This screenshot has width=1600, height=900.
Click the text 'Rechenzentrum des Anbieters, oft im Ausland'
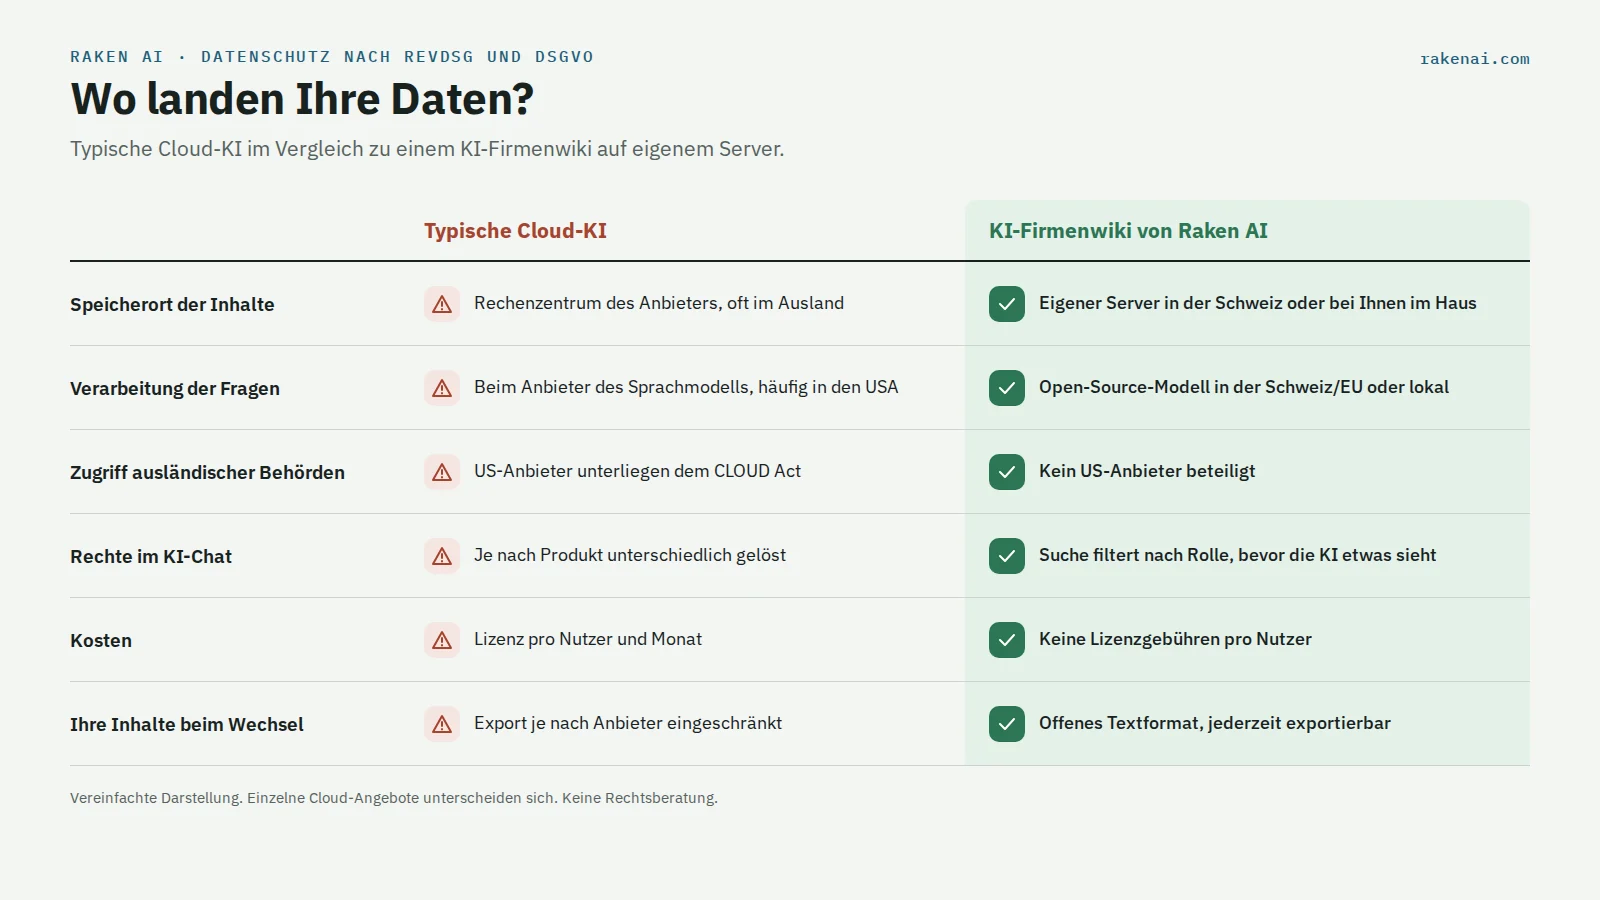(x=659, y=303)
